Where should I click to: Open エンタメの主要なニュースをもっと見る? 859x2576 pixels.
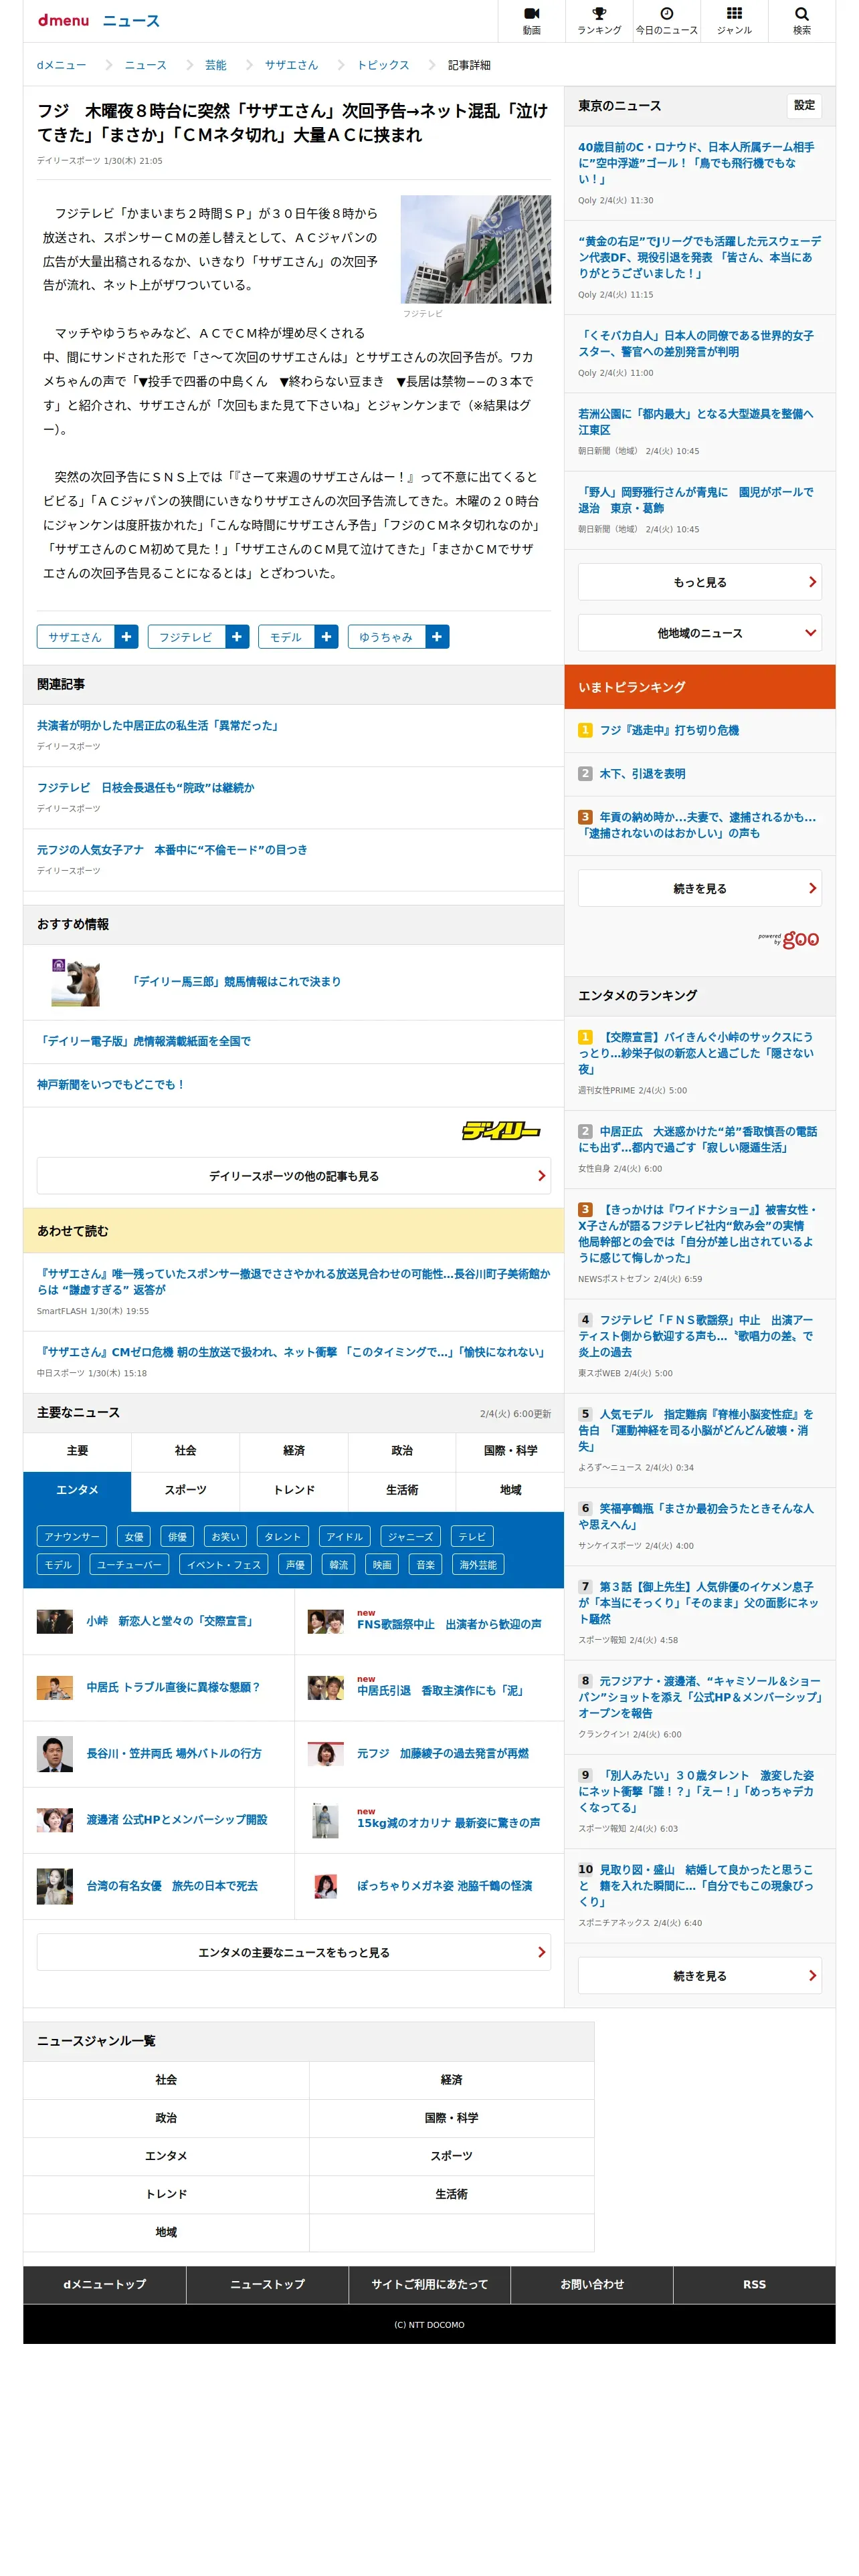(293, 1951)
